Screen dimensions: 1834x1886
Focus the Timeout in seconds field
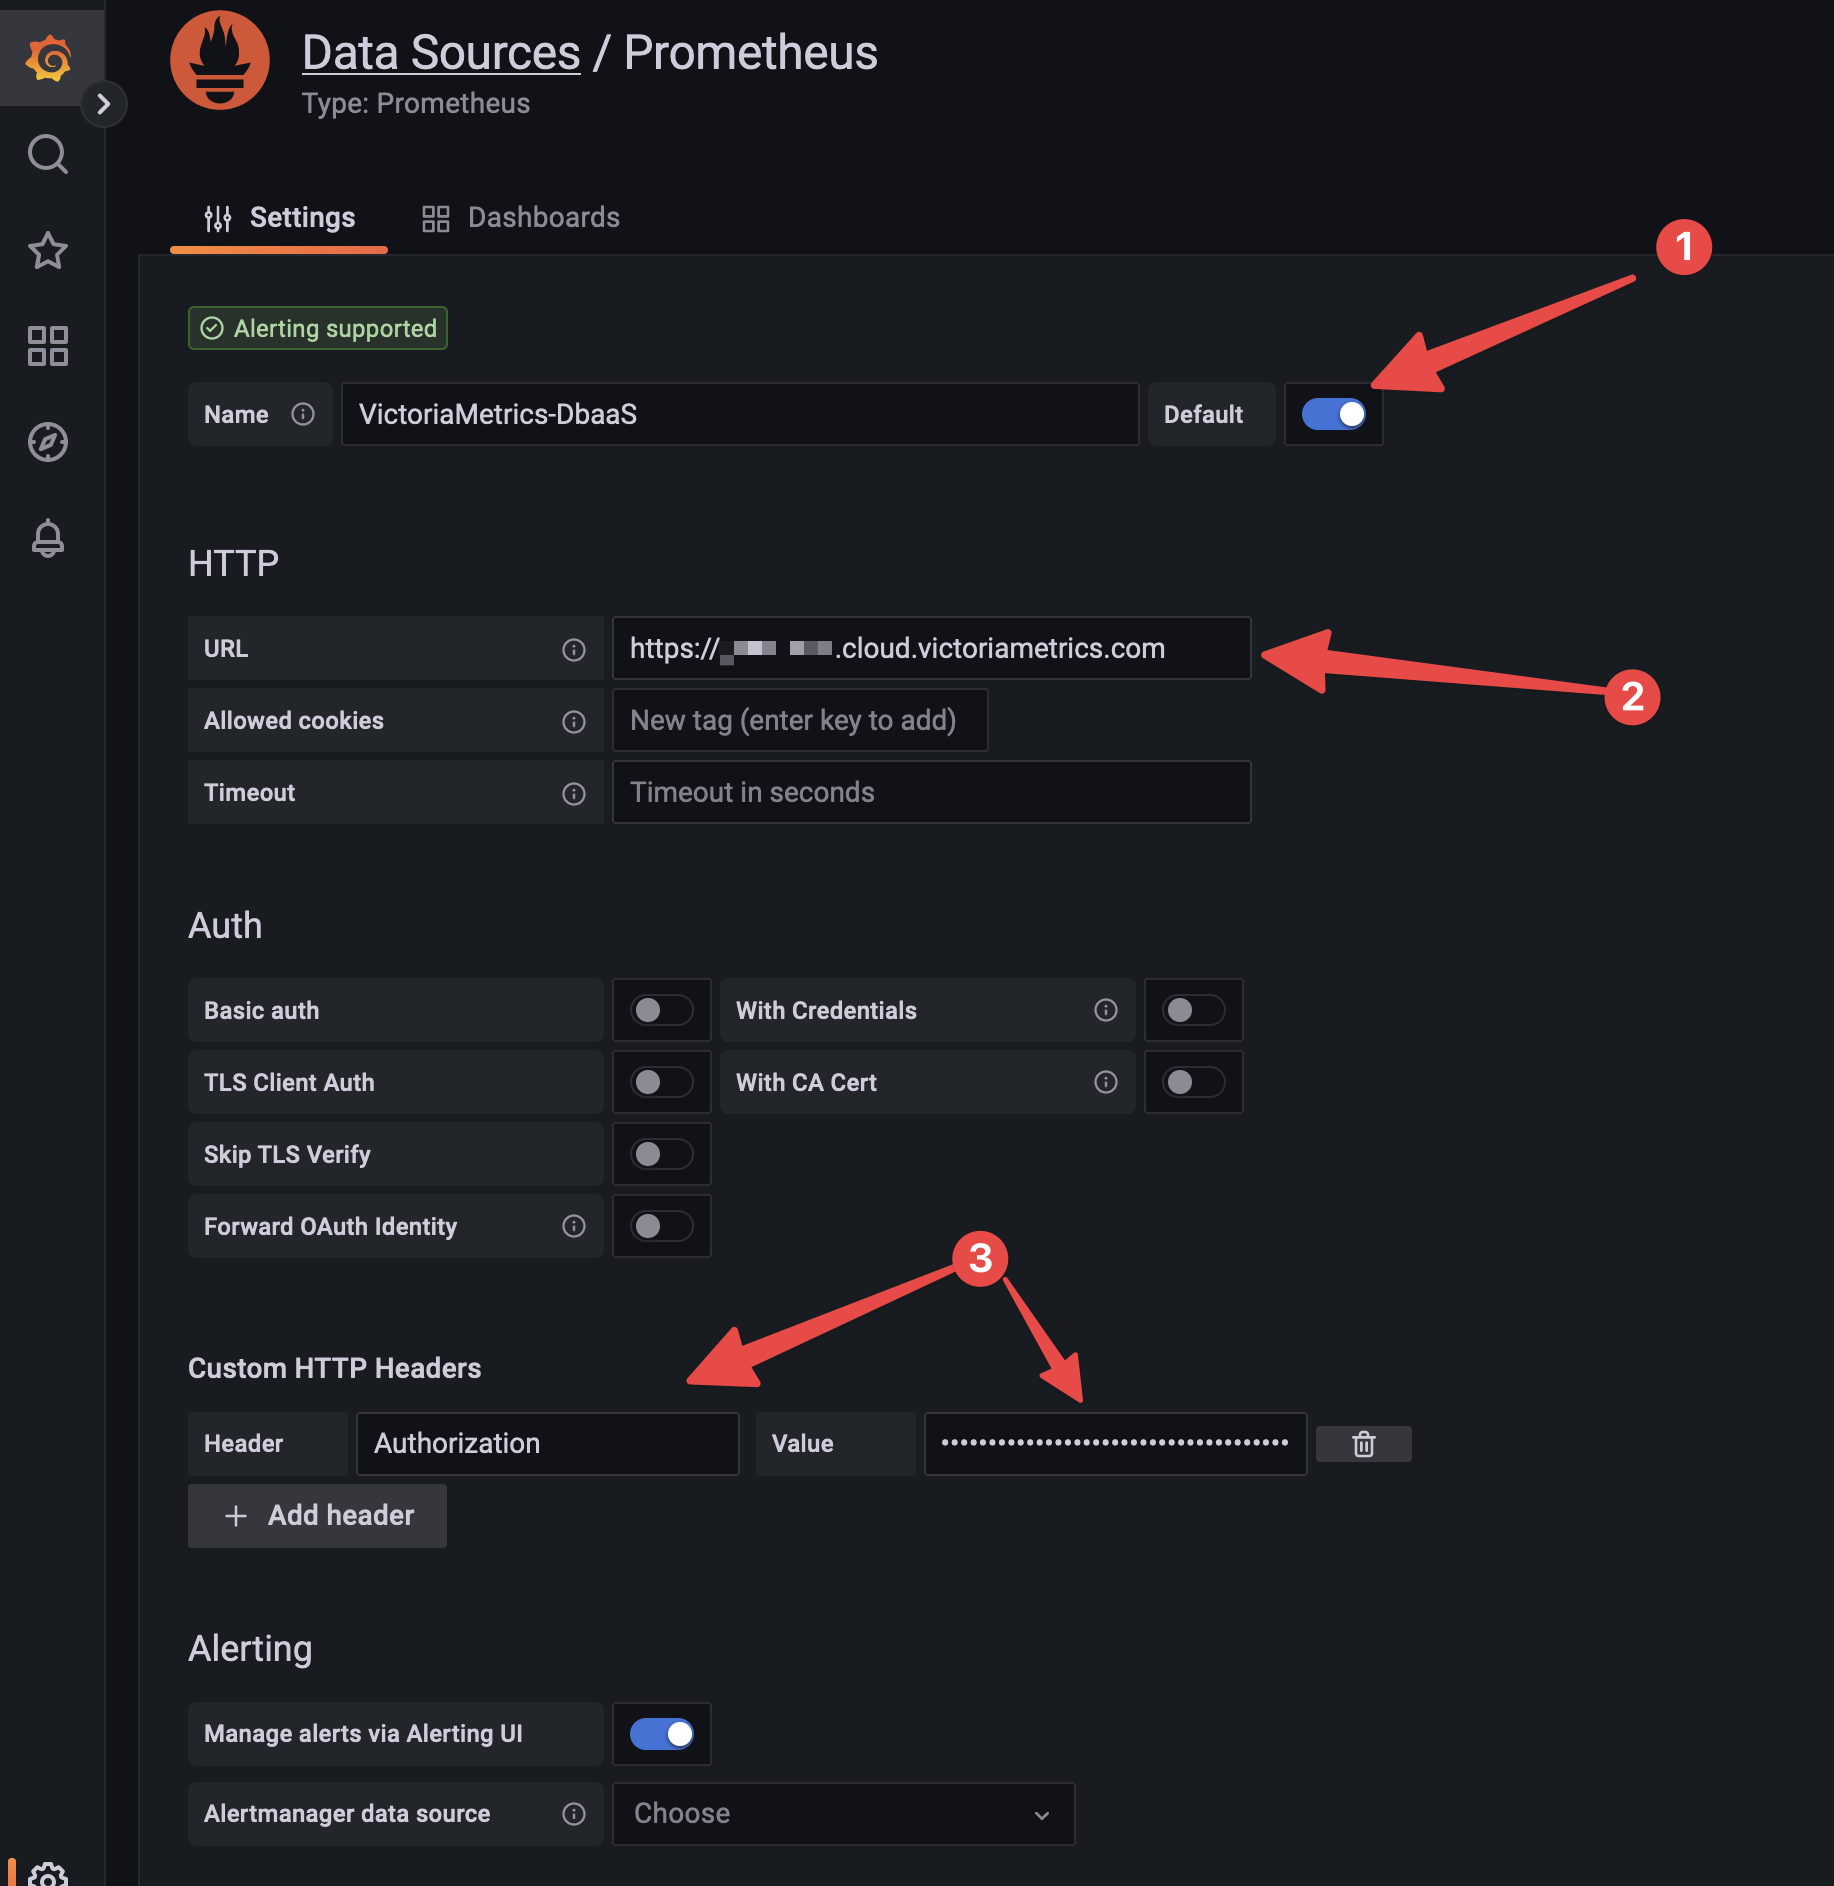(932, 792)
